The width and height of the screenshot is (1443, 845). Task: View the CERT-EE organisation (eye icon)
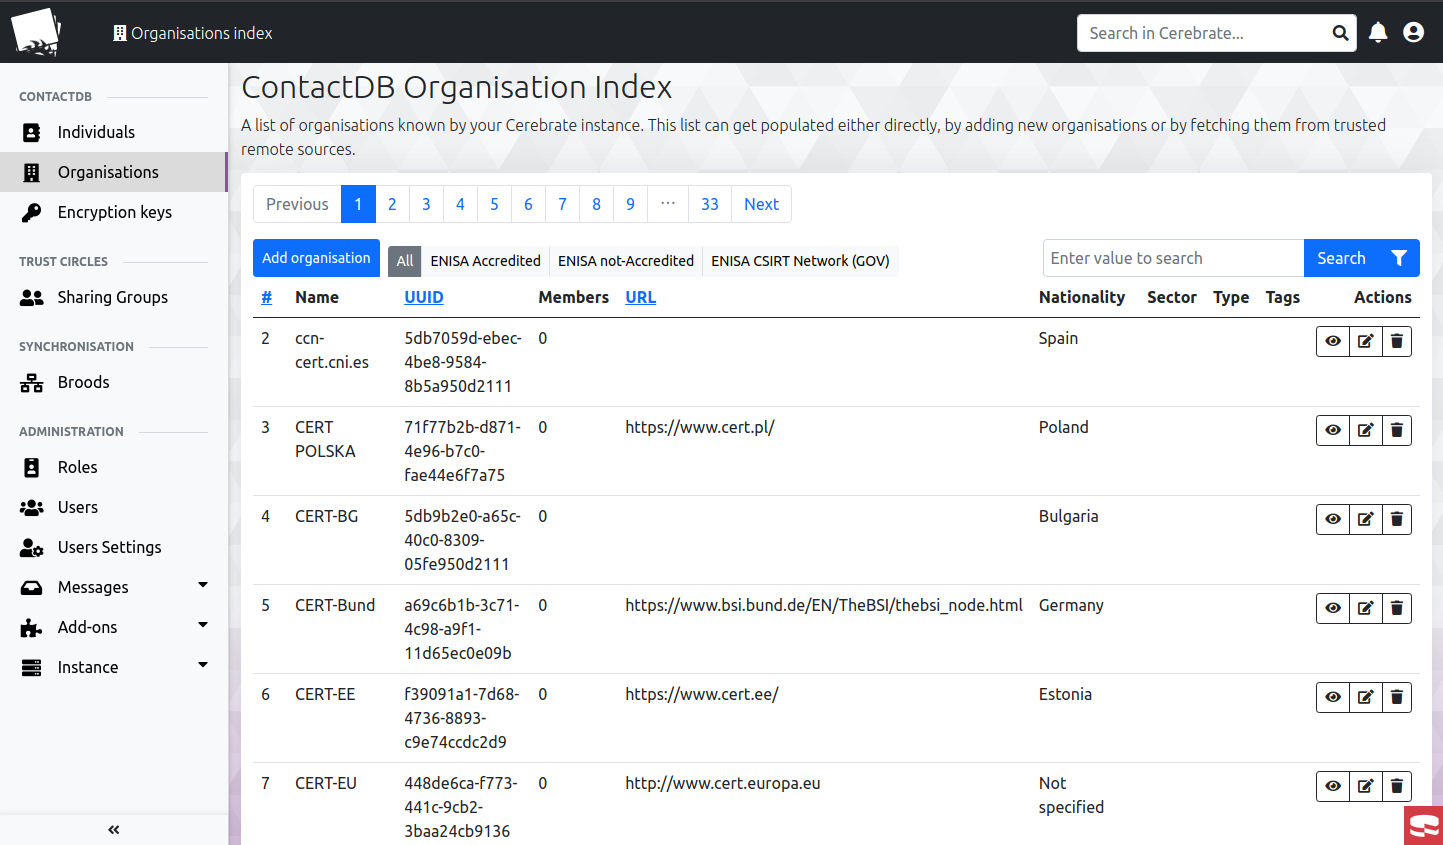pos(1333,697)
